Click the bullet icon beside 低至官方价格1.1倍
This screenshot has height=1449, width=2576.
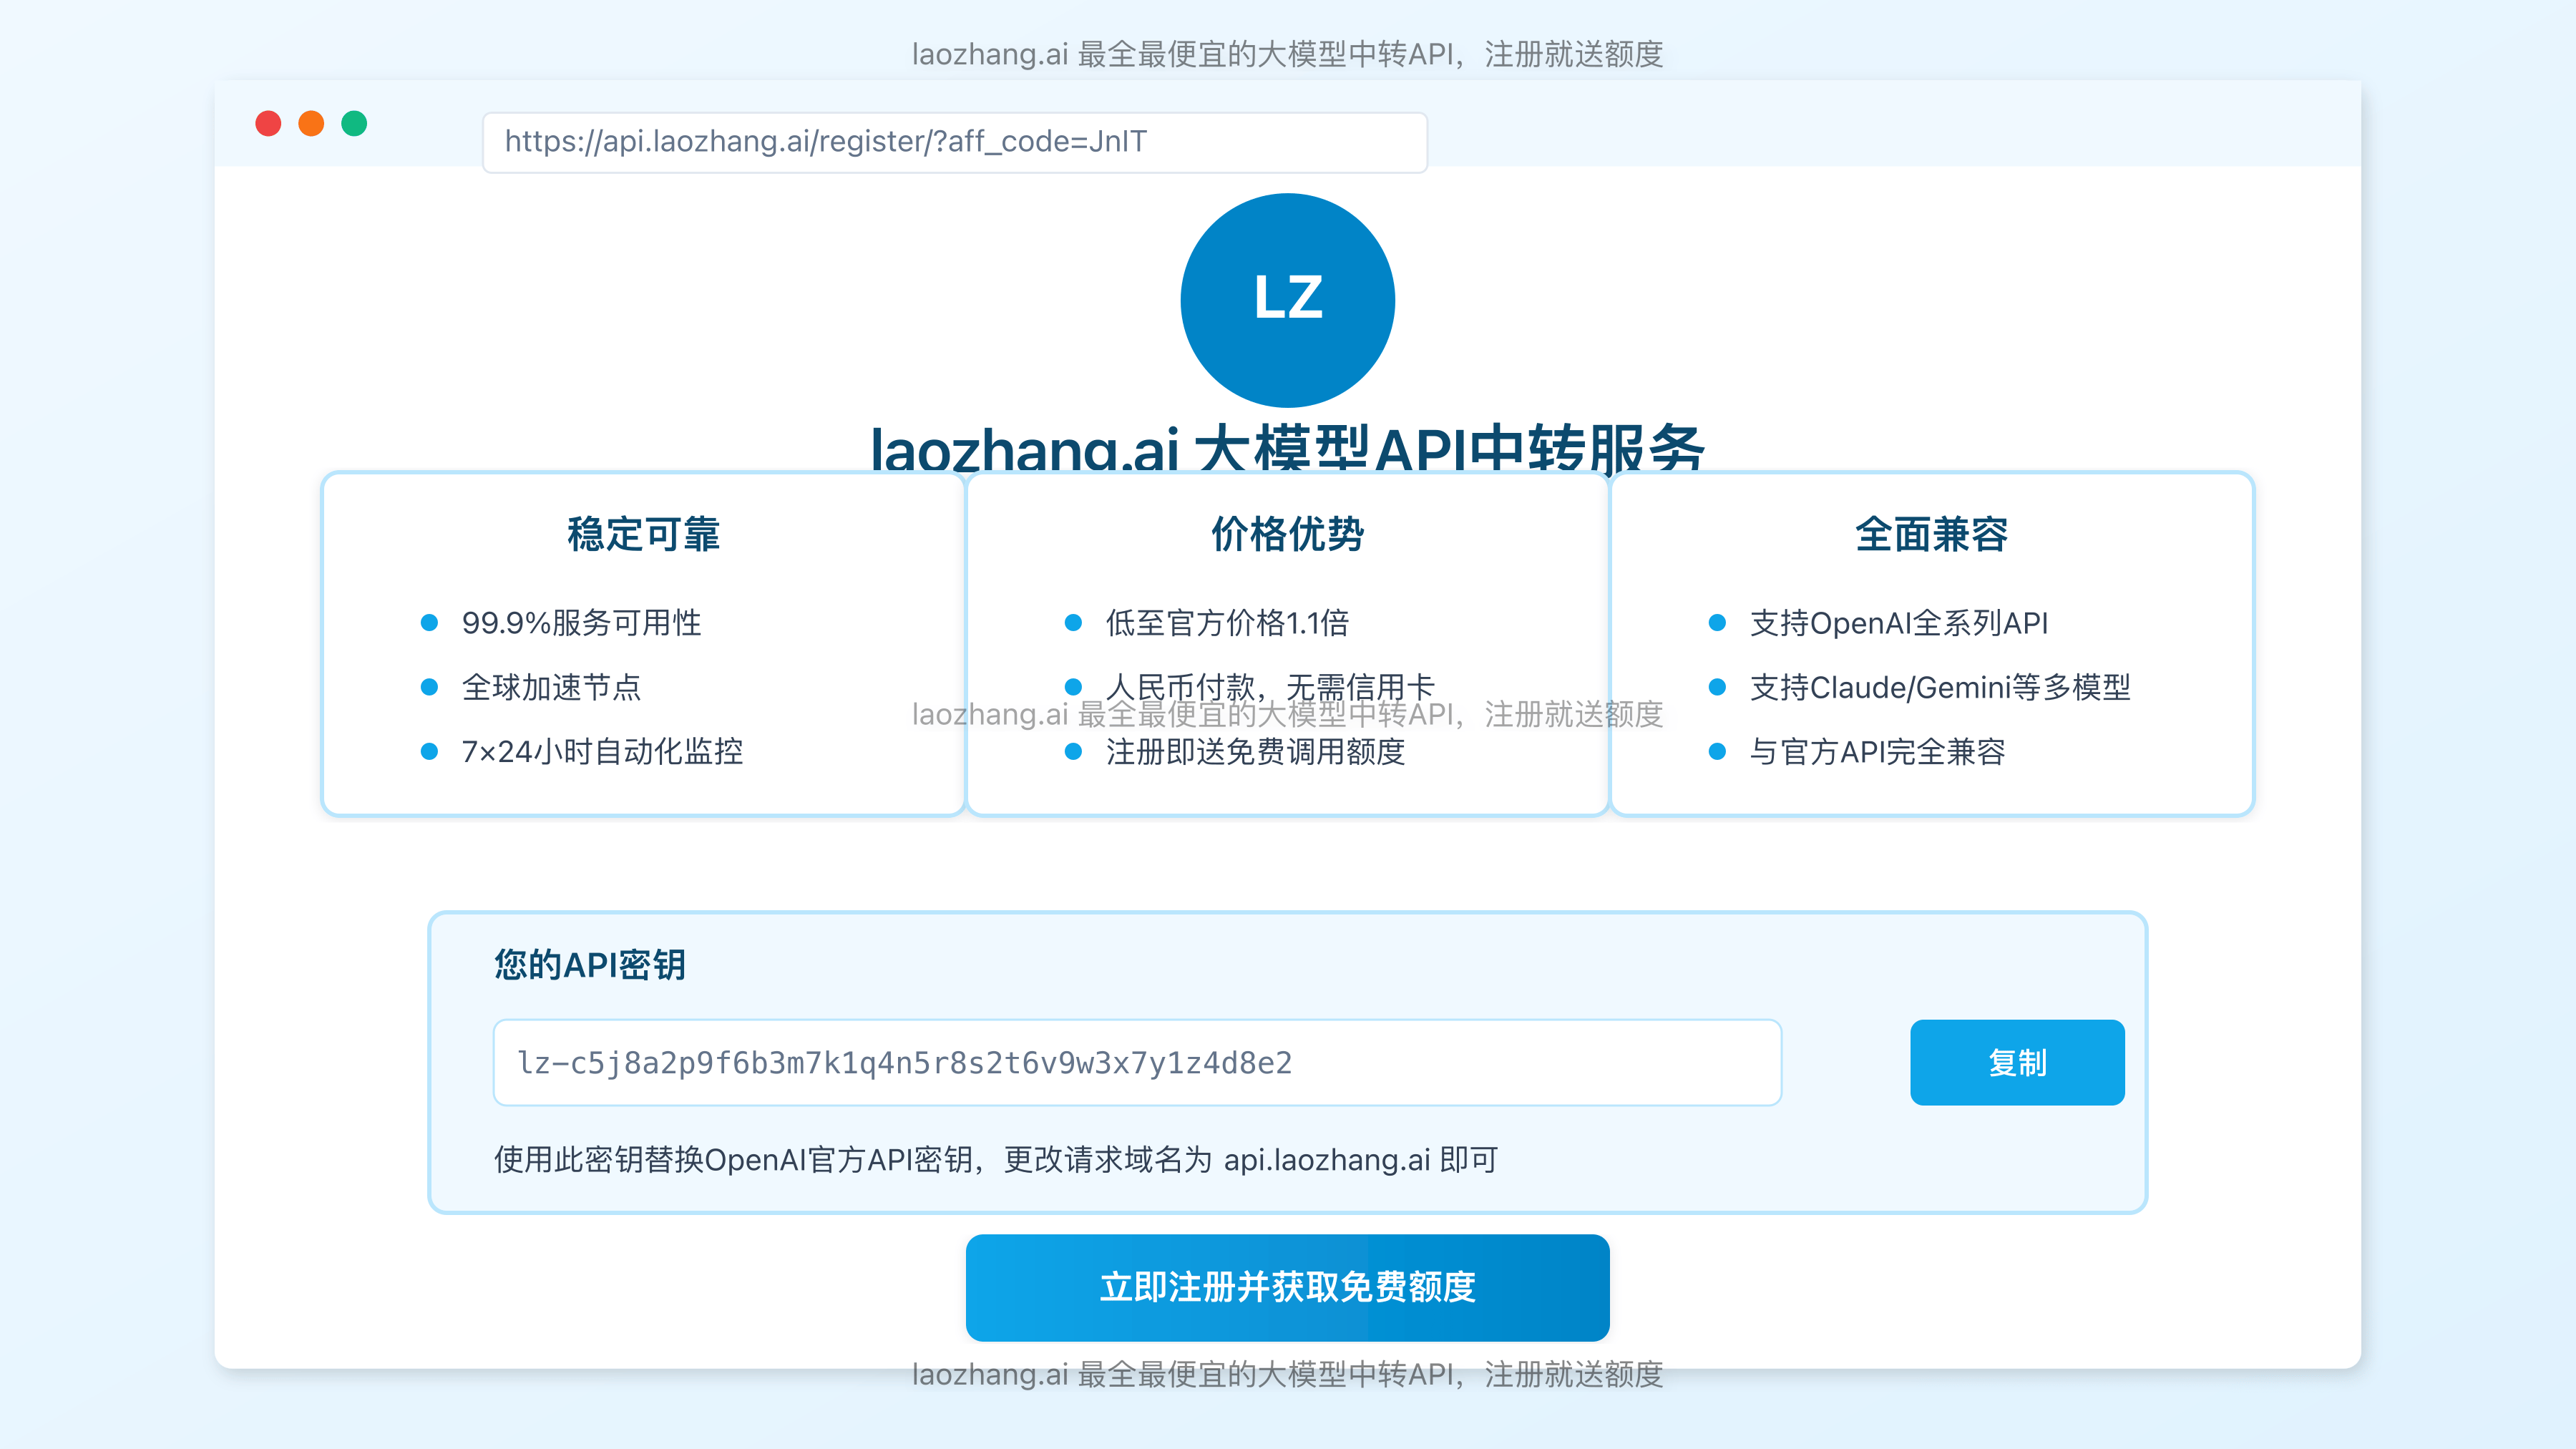tap(1075, 623)
